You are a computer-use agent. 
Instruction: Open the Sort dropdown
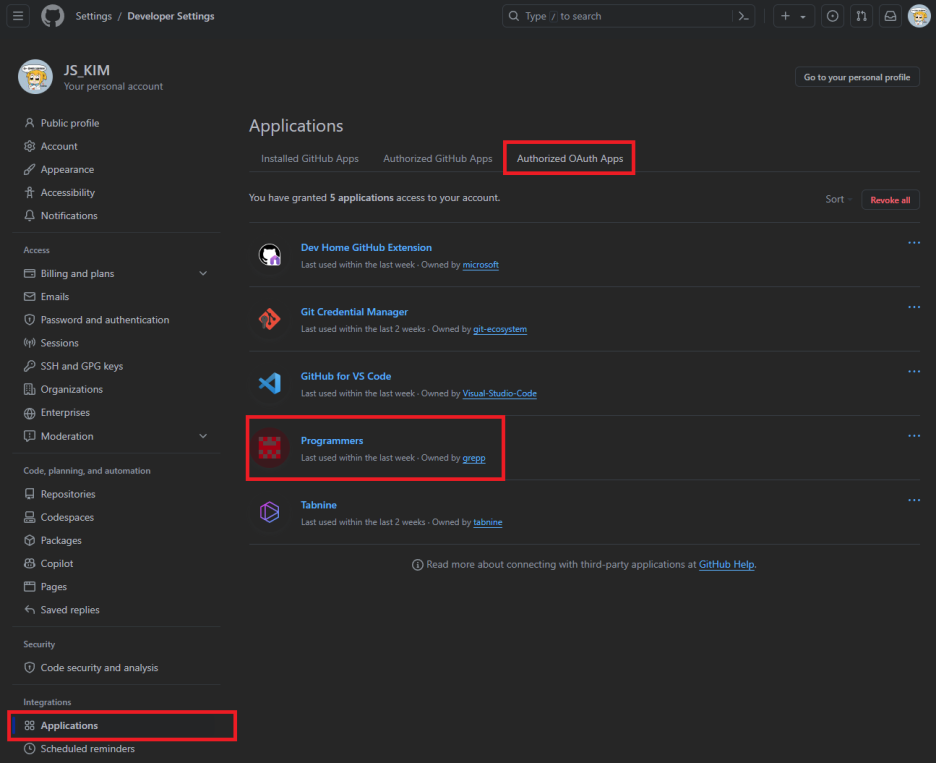(x=838, y=199)
